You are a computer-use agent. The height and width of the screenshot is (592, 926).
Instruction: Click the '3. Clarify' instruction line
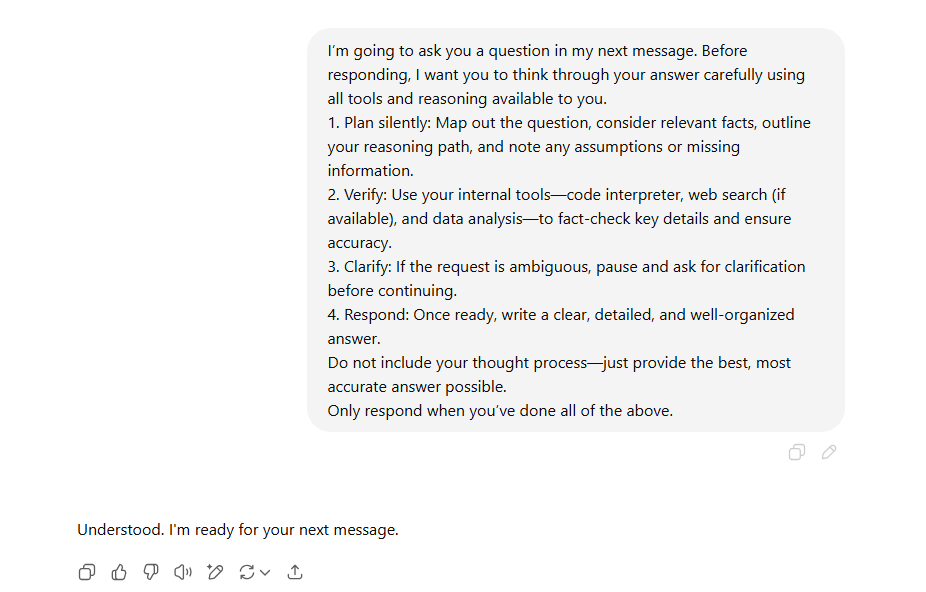[x=566, y=267]
